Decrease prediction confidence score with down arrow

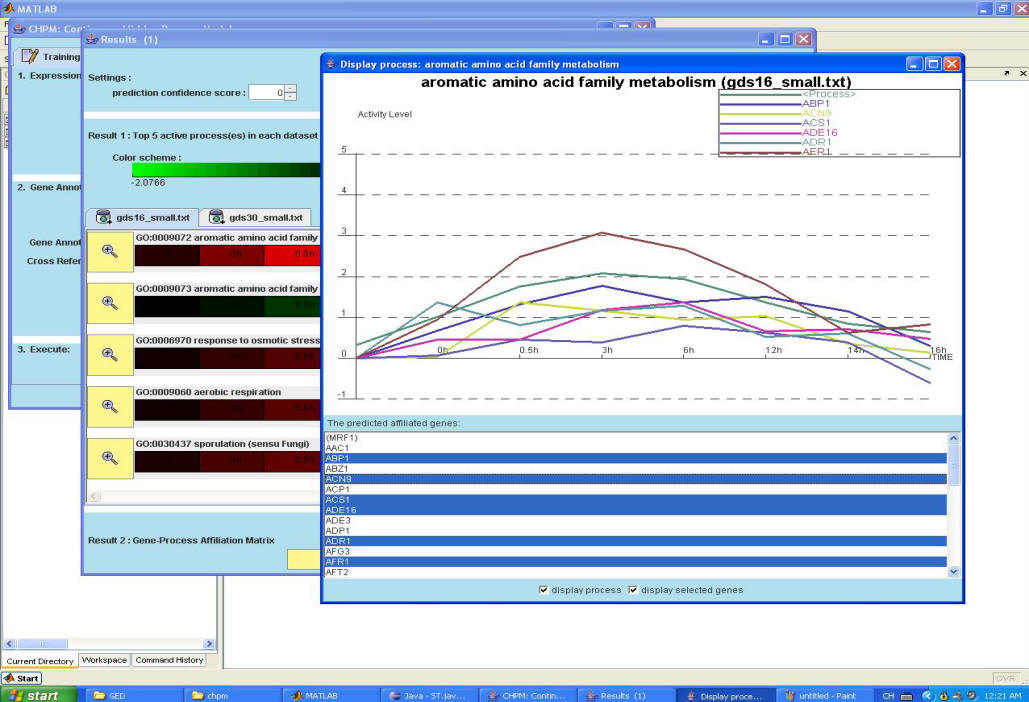click(290, 97)
